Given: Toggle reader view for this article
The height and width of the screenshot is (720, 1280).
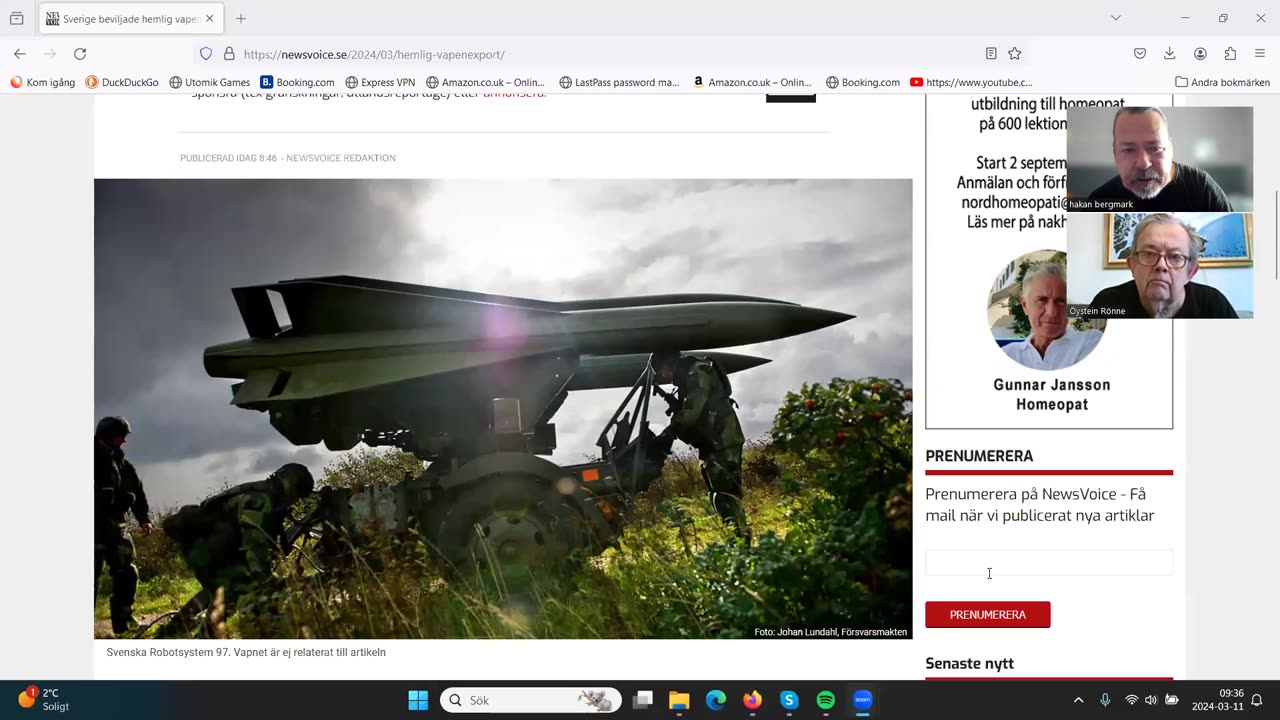Looking at the screenshot, I should coord(991,54).
